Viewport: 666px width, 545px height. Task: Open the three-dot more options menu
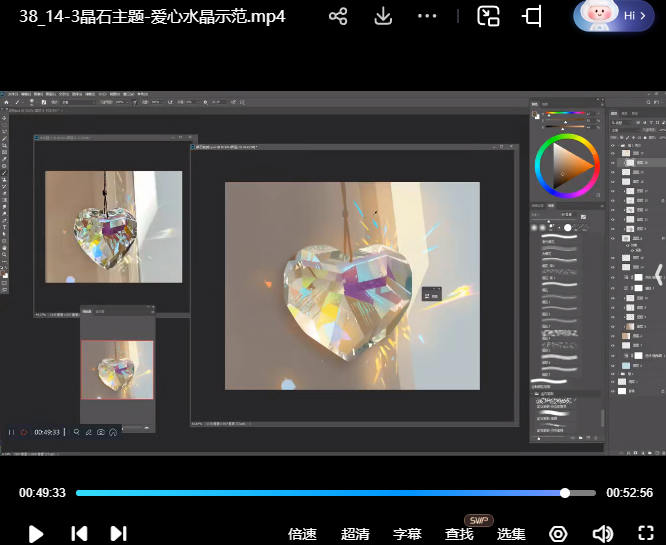point(427,16)
